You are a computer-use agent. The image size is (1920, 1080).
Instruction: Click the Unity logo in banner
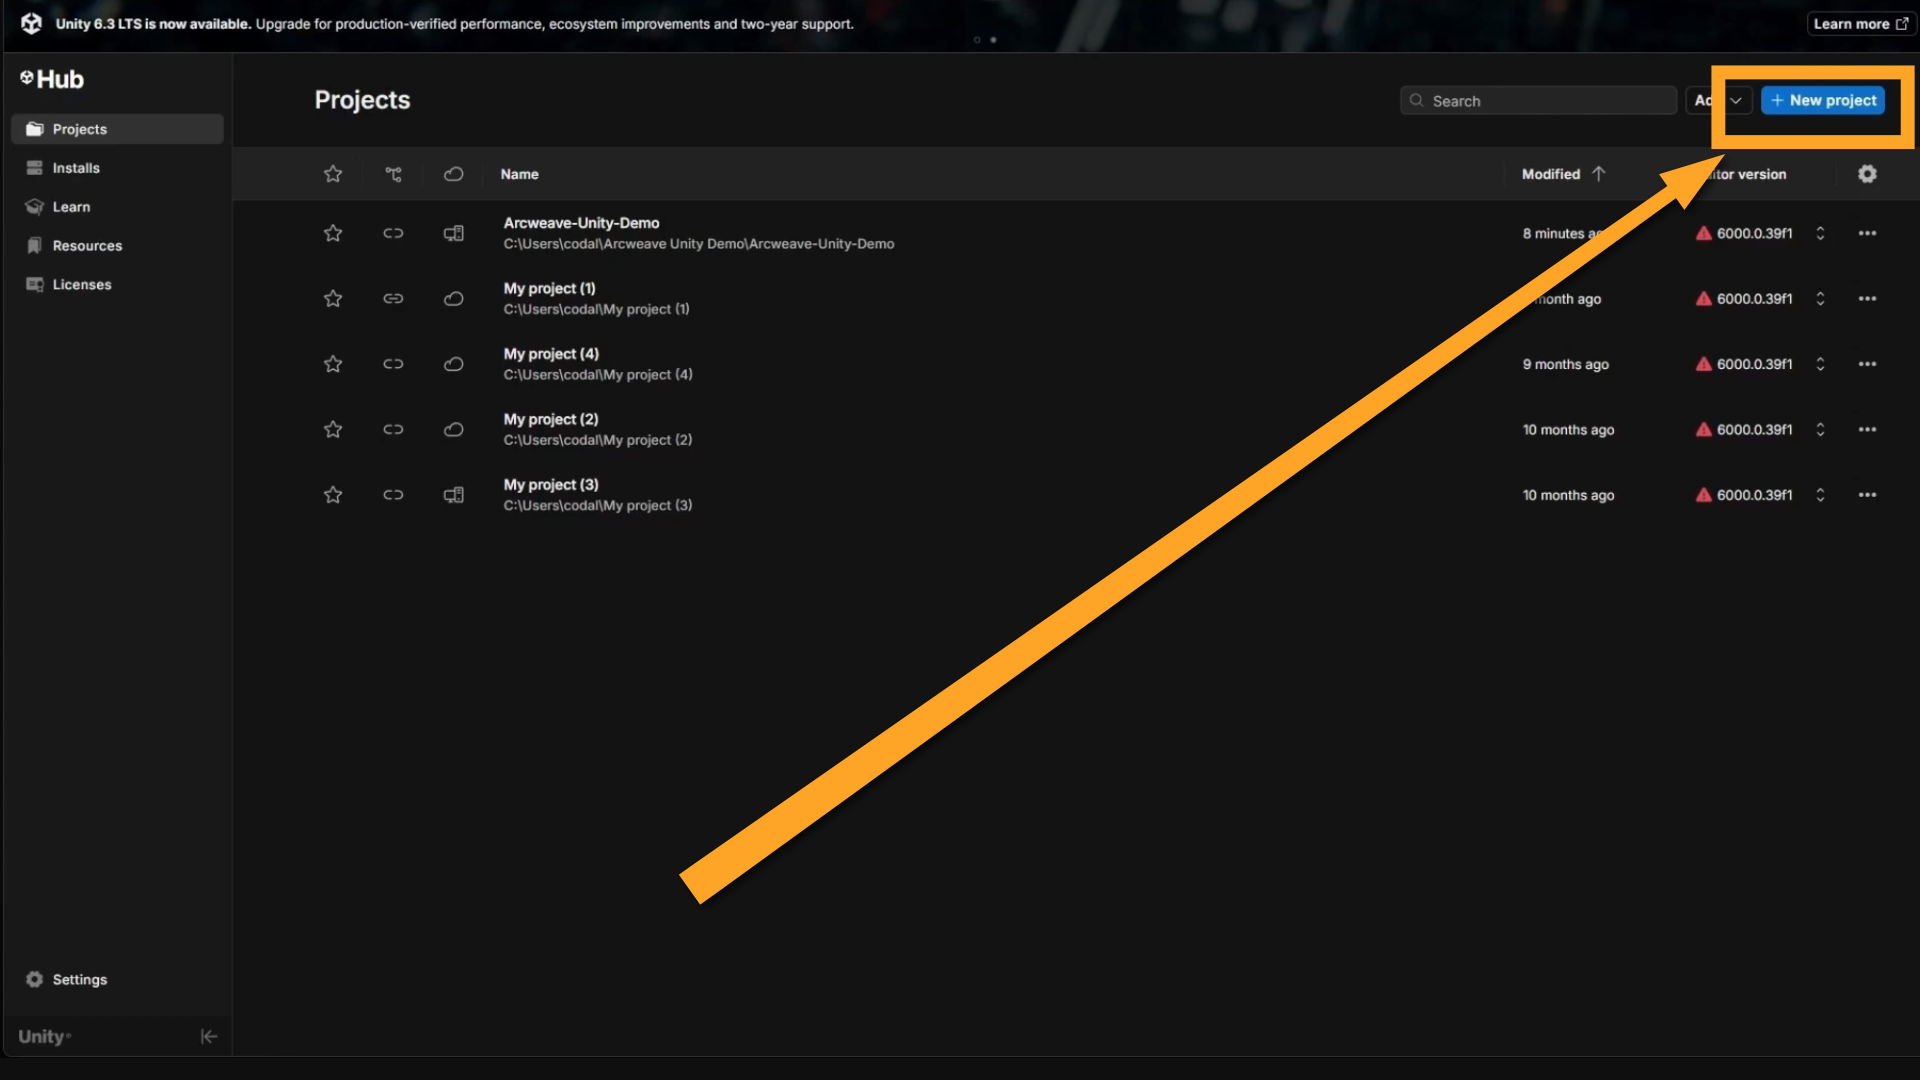[31, 23]
